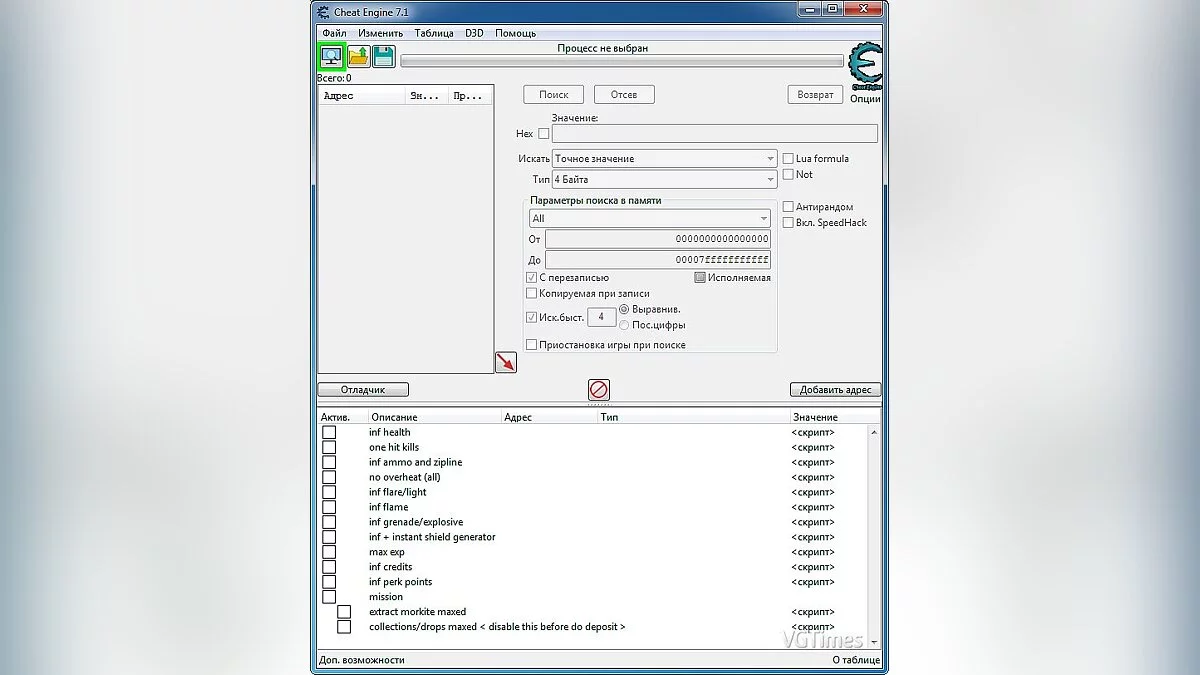This screenshot has height=675, width=1200.
Task: Click the fast scan alignment field
Action: pos(601,317)
